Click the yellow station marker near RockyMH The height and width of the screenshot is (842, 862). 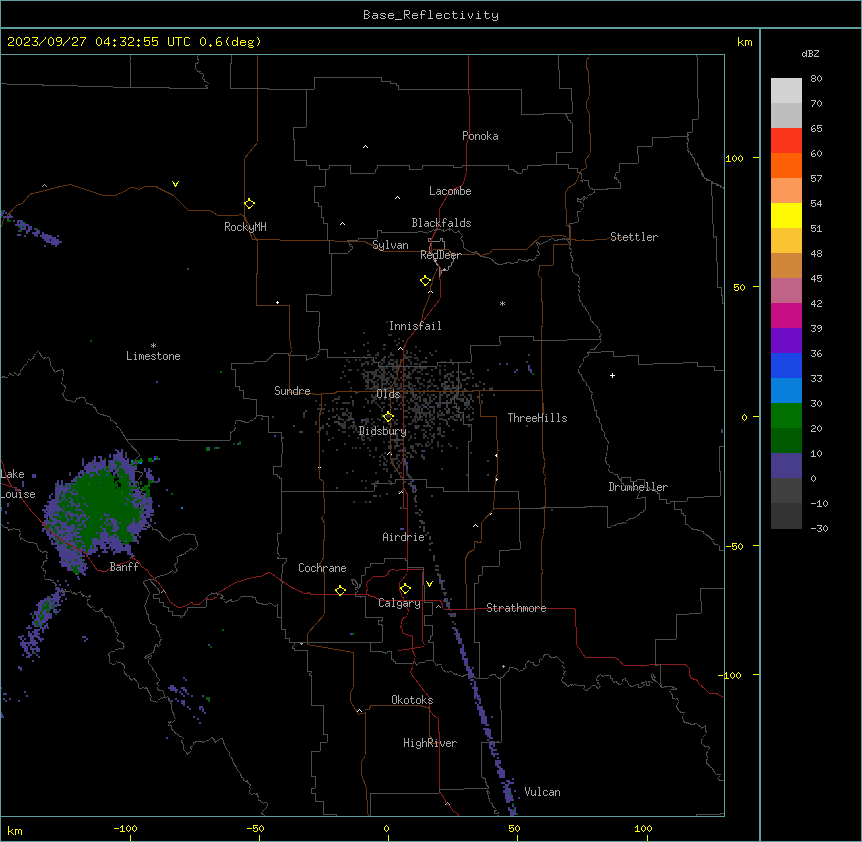point(249,204)
